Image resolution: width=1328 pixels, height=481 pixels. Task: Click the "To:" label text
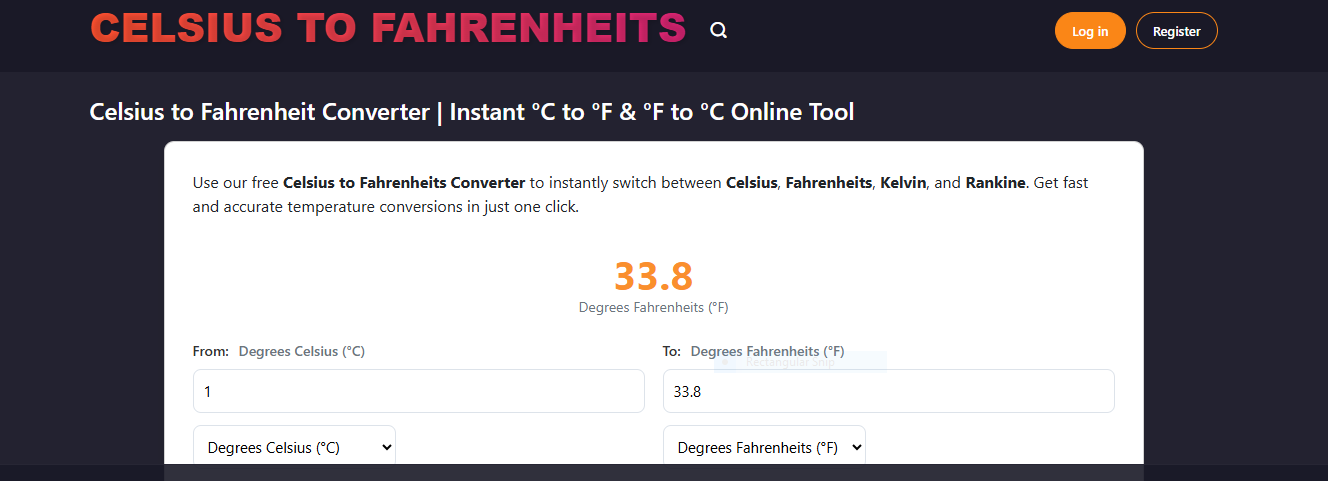(x=671, y=351)
